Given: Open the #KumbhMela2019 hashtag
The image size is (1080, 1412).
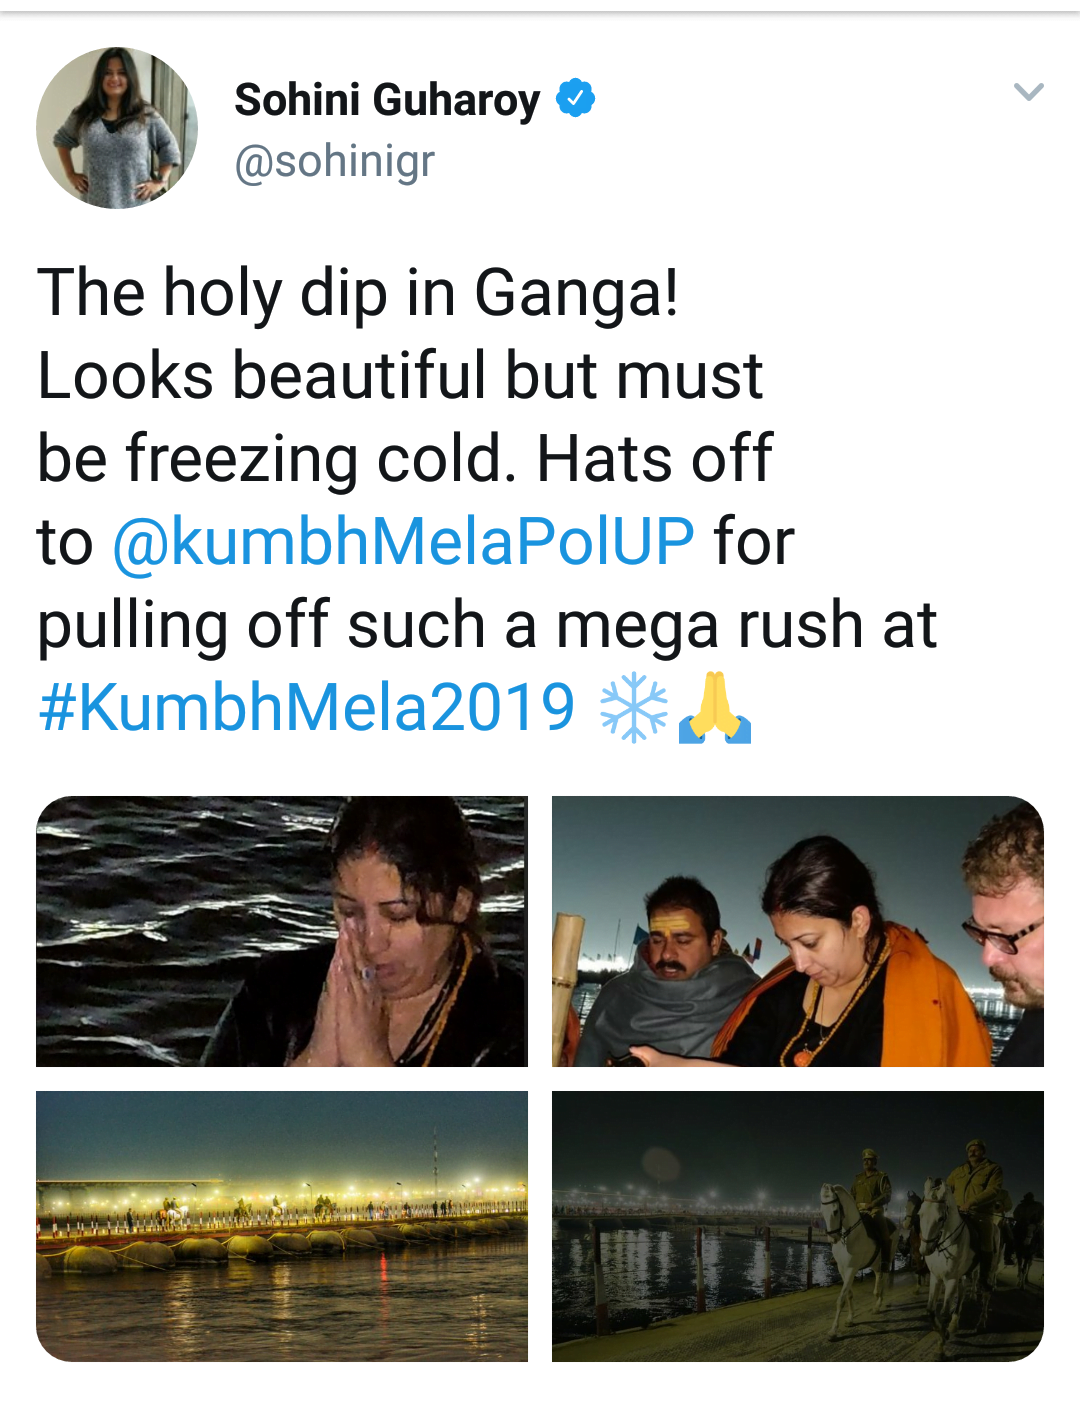Looking at the screenshot, I should point(307,708).
